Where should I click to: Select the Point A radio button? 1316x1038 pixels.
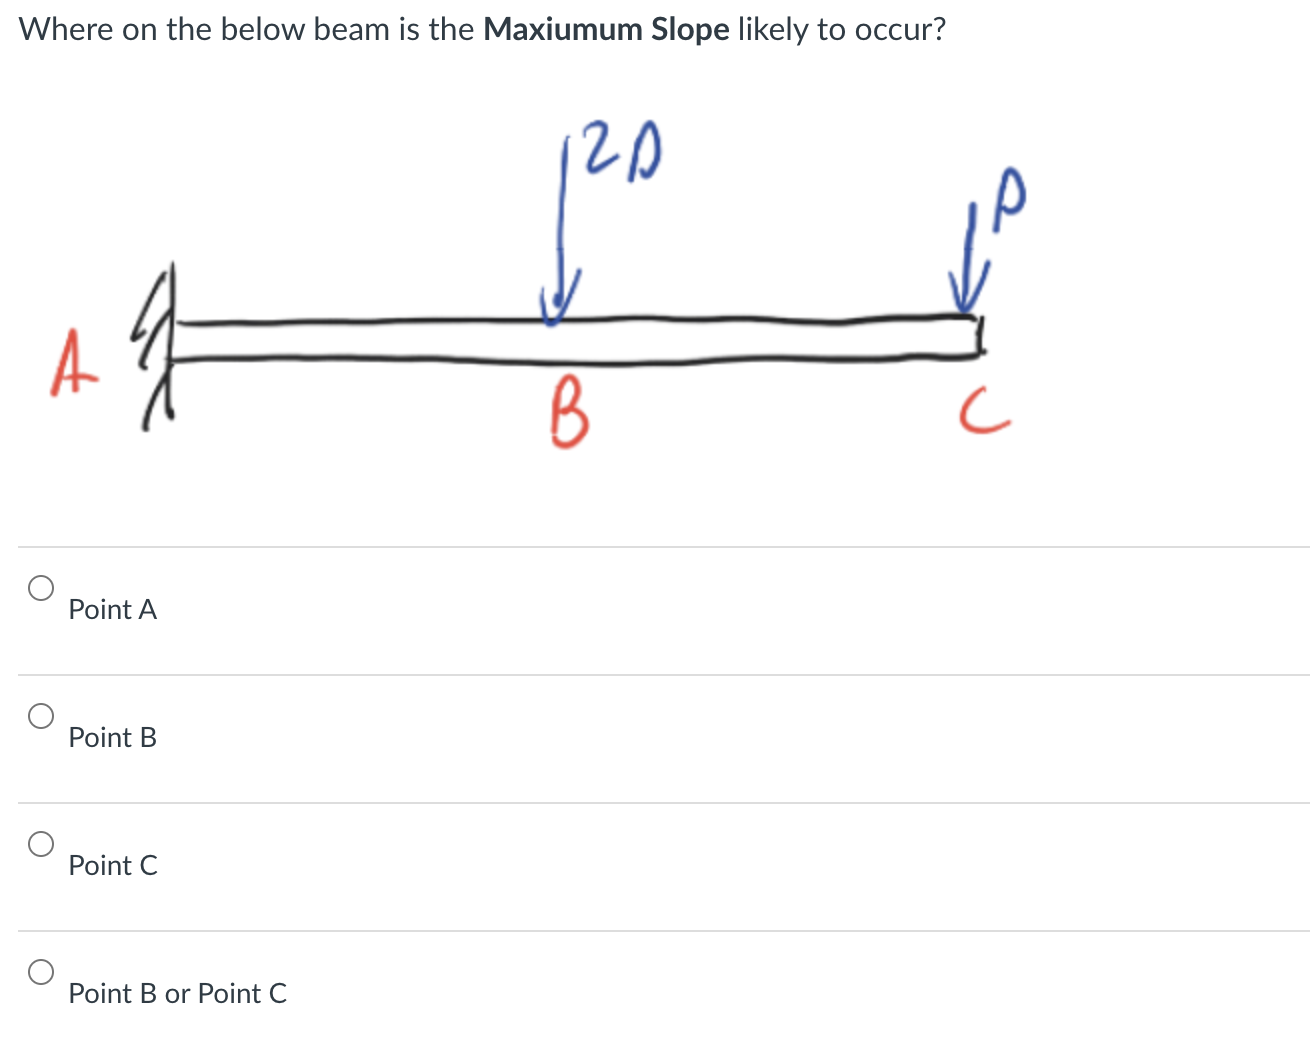41,587
